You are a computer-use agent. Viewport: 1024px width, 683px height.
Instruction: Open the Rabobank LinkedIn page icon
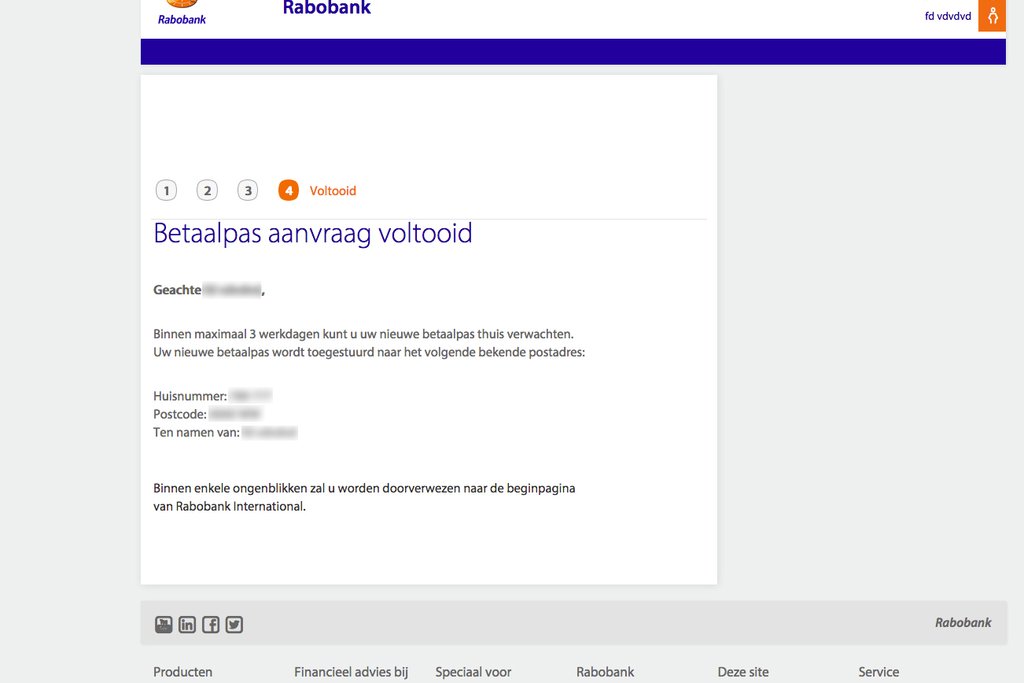tap(187, 625)
